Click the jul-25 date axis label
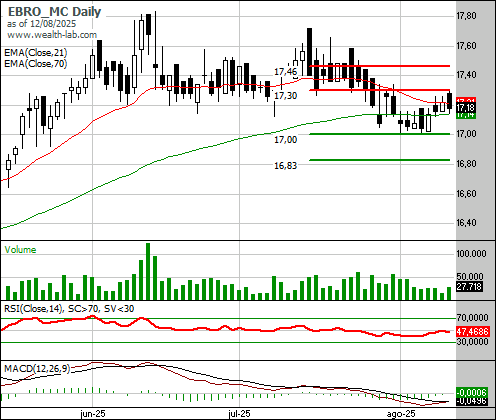 point(239,414)
